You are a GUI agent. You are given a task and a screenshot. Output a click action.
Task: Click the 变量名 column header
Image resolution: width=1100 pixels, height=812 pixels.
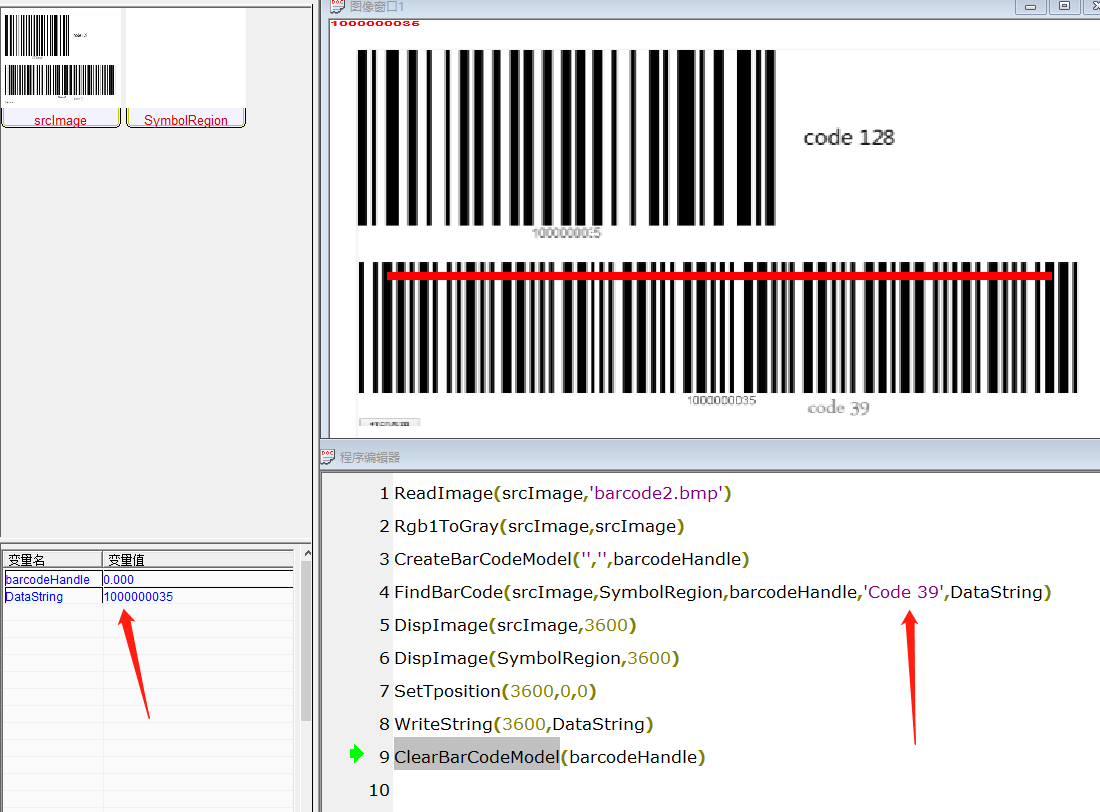click(53, 559)
